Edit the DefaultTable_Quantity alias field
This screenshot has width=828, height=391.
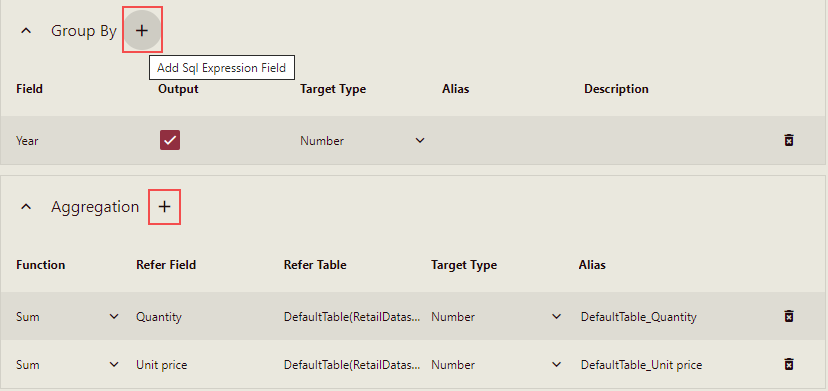(x=638, y=317)
